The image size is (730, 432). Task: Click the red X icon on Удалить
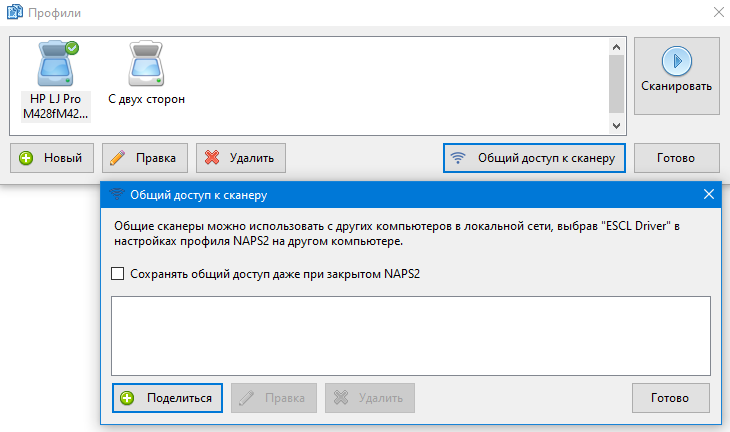coord(212,158)
